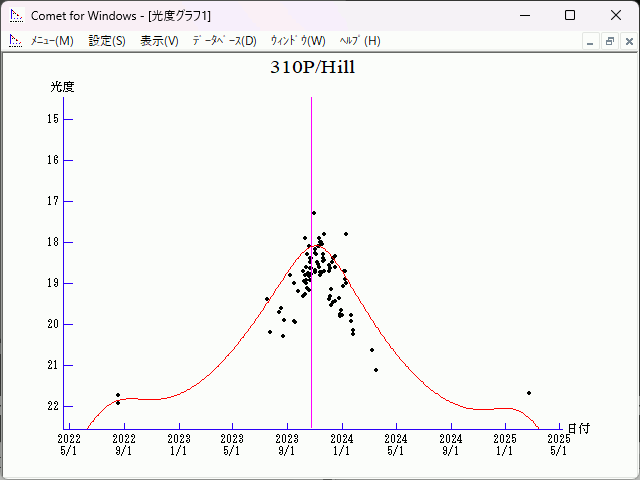Screen dimensions: 640x480
Task: Click the graph document icon in menu bar
Action: (15, 41)
